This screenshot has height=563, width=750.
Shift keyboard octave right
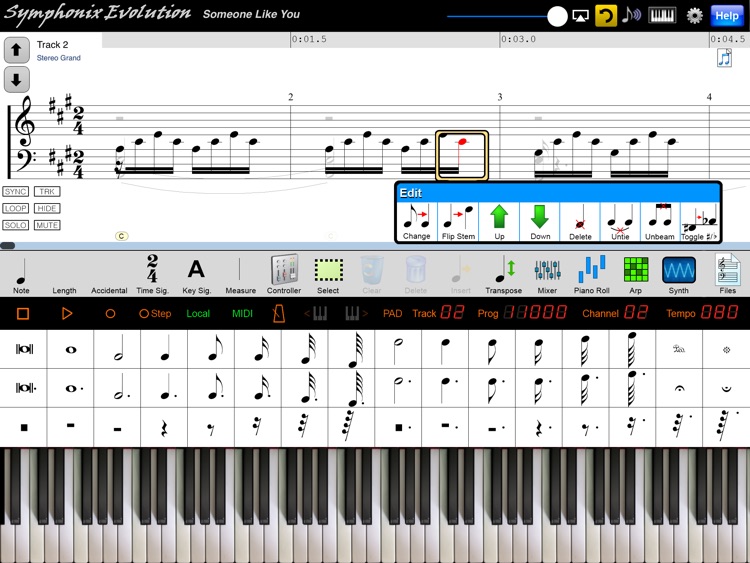click(x=356, y=314)
